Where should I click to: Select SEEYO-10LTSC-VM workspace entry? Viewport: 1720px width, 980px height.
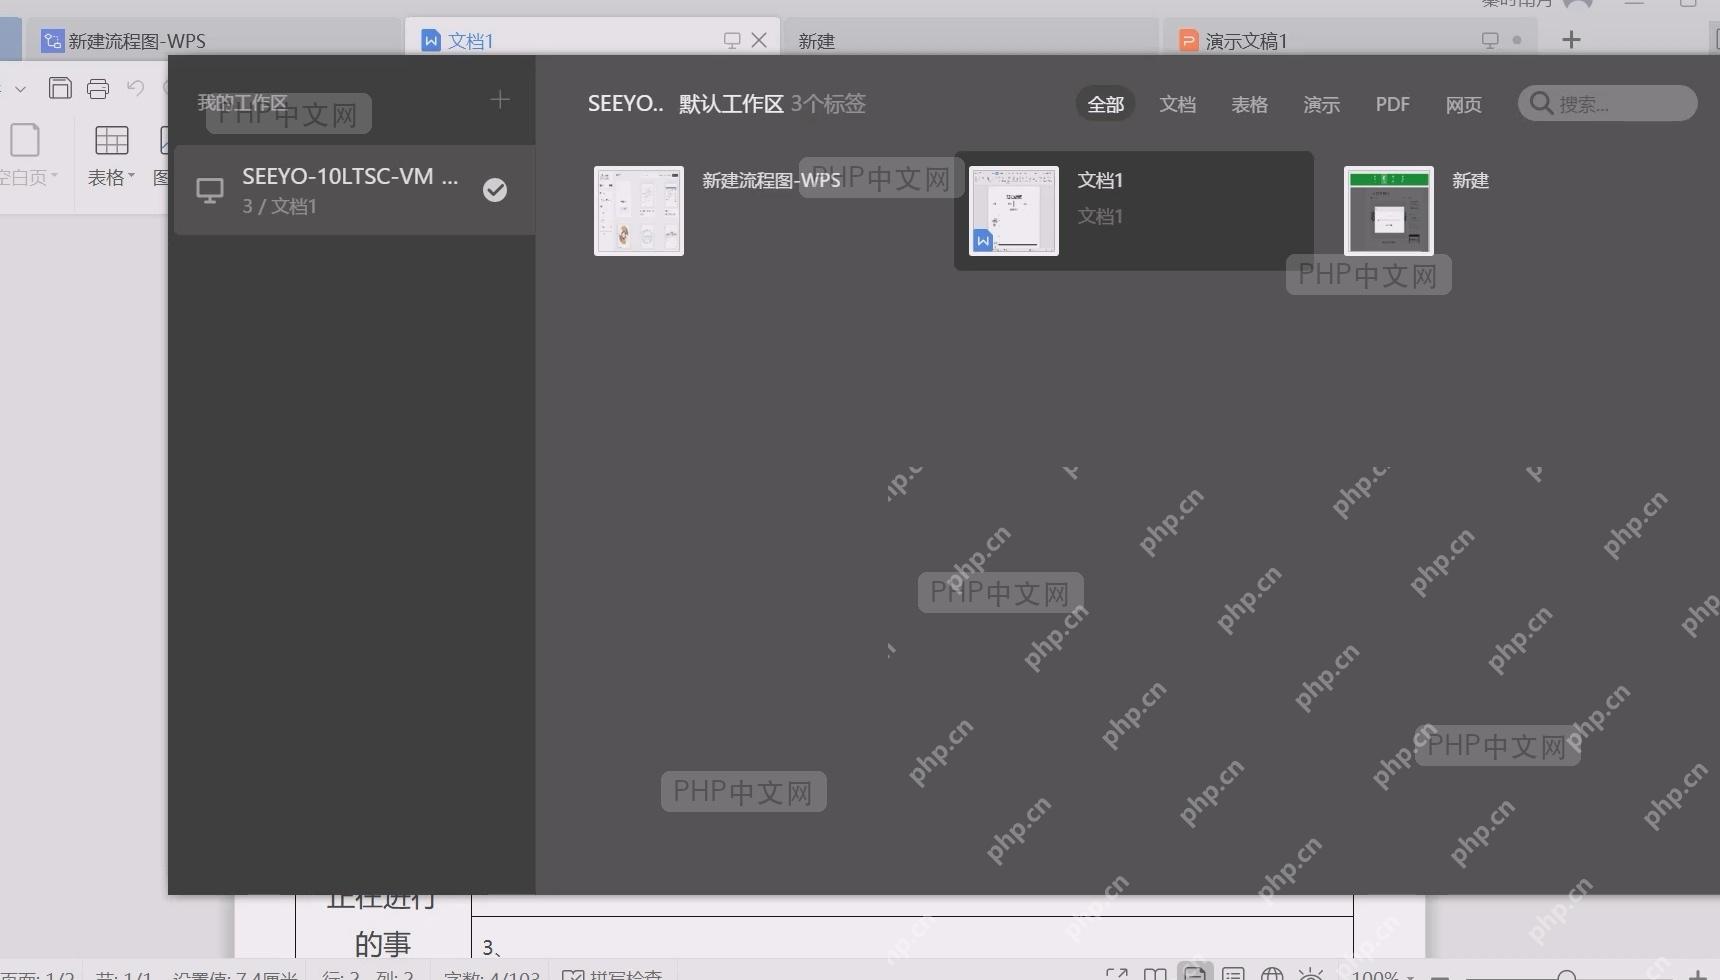354,190
